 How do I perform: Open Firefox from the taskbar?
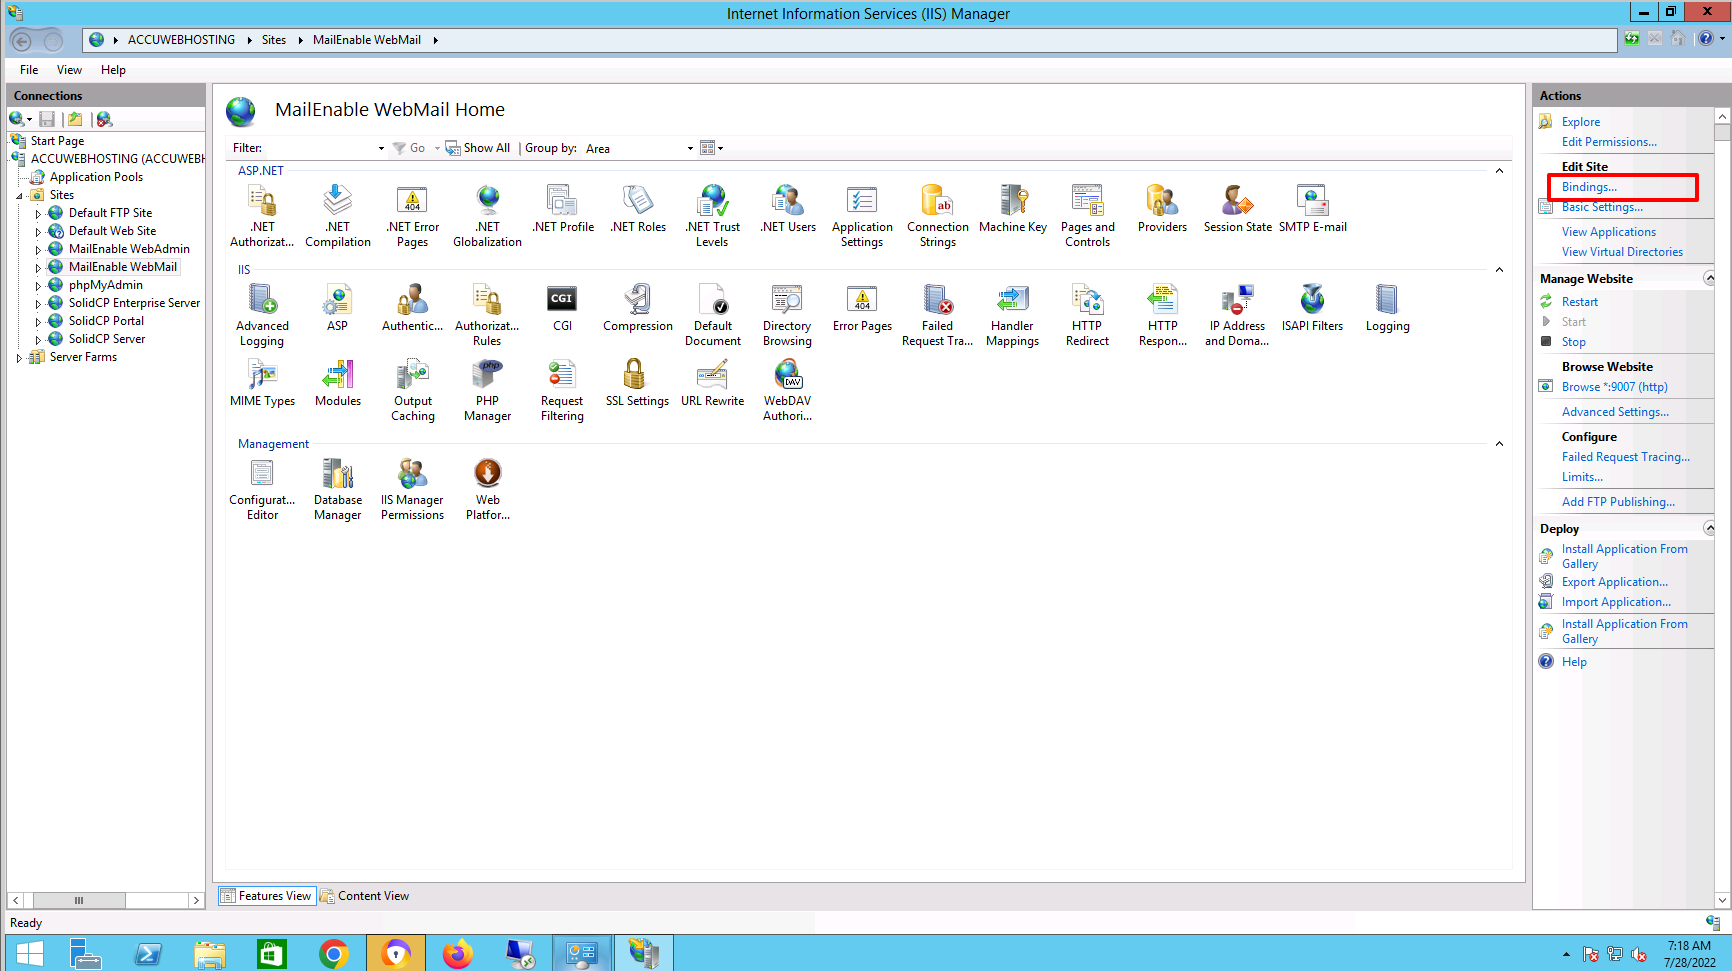pos(458,954)
